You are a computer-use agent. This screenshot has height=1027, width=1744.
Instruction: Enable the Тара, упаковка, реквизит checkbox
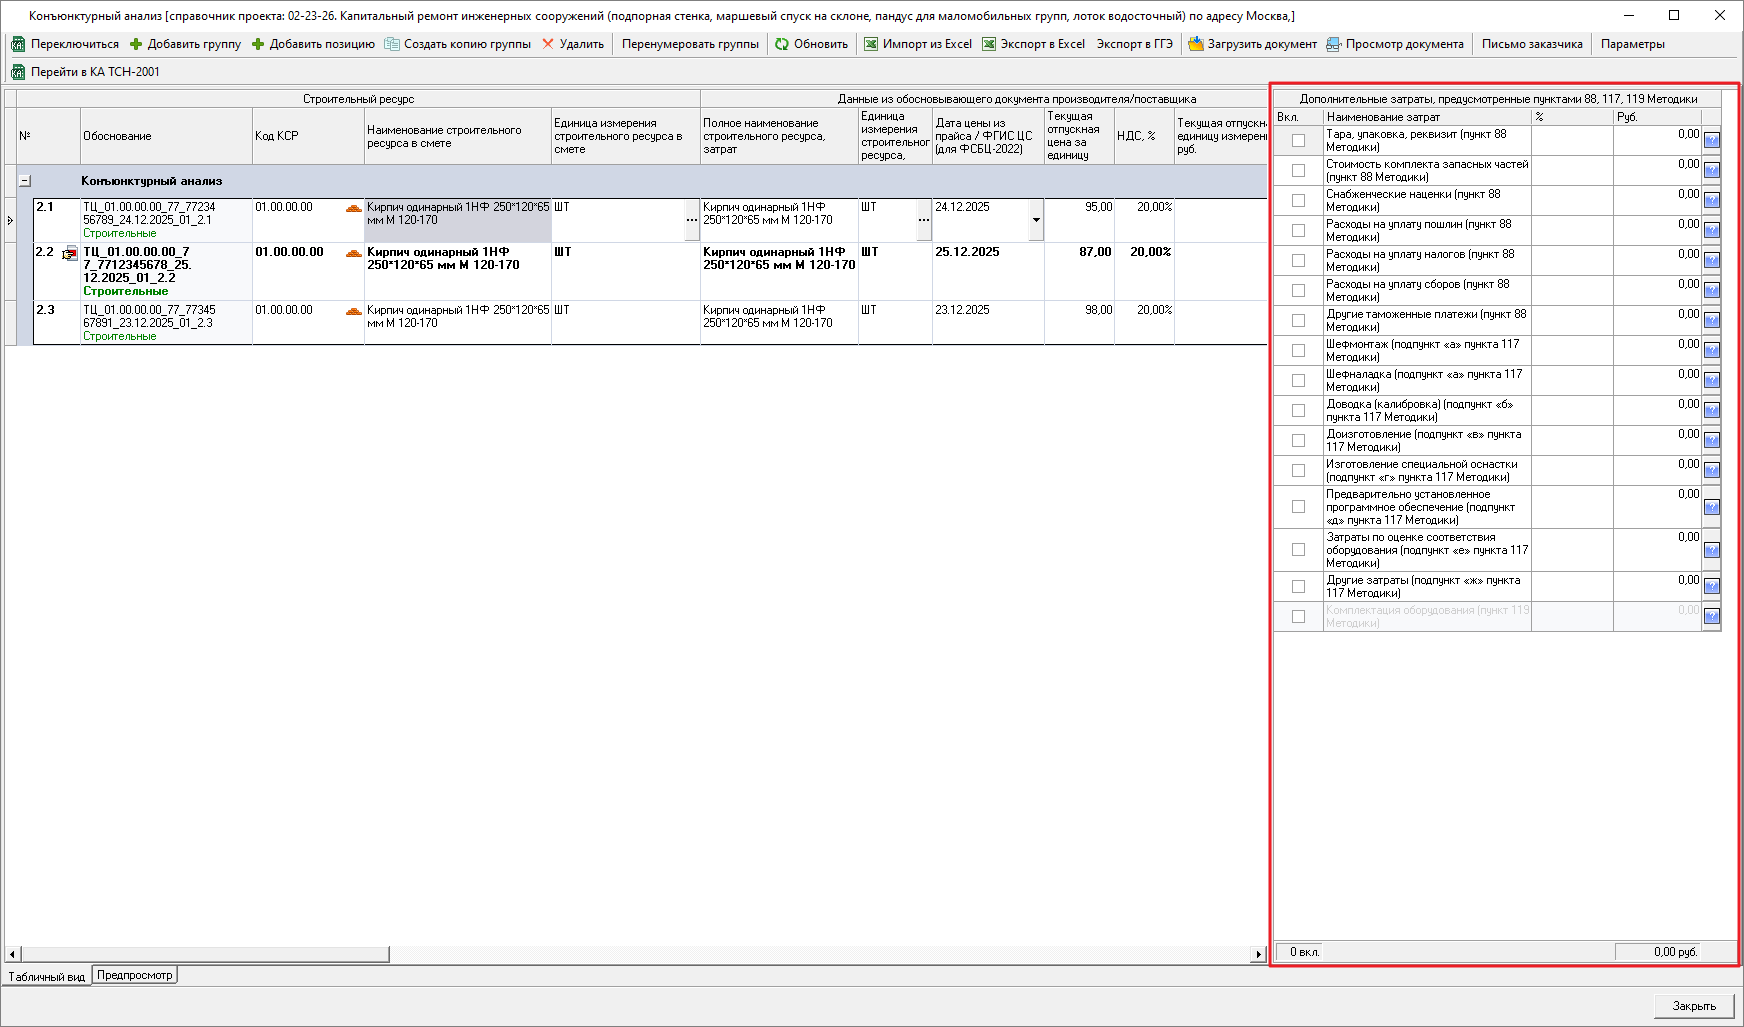click(x=1298, y=141)
